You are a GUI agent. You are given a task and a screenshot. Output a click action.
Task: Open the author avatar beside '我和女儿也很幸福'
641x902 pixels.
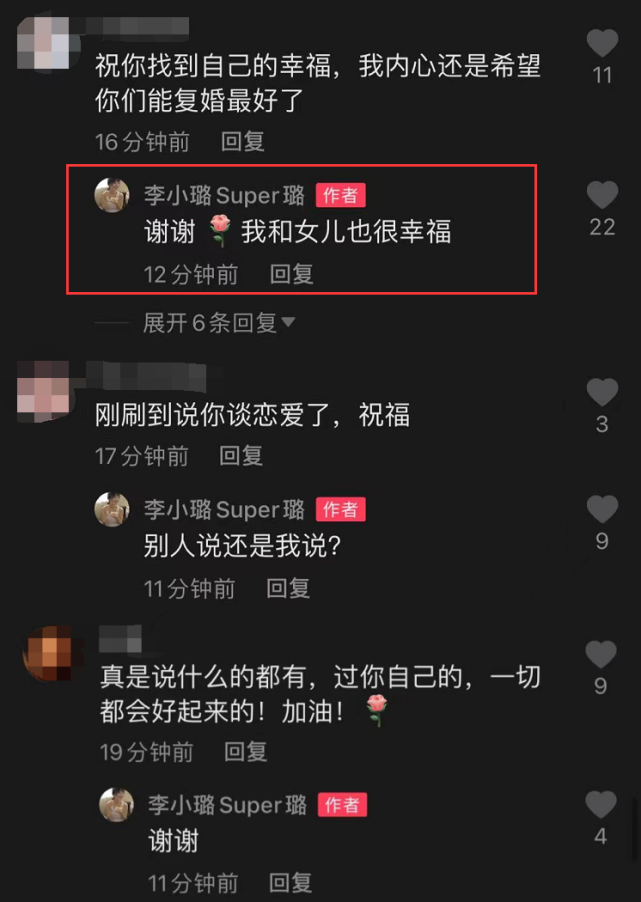(x=112, y=195)
